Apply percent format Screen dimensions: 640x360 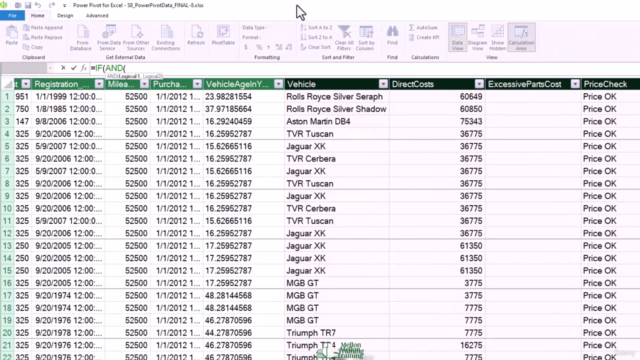click(259, 47)
